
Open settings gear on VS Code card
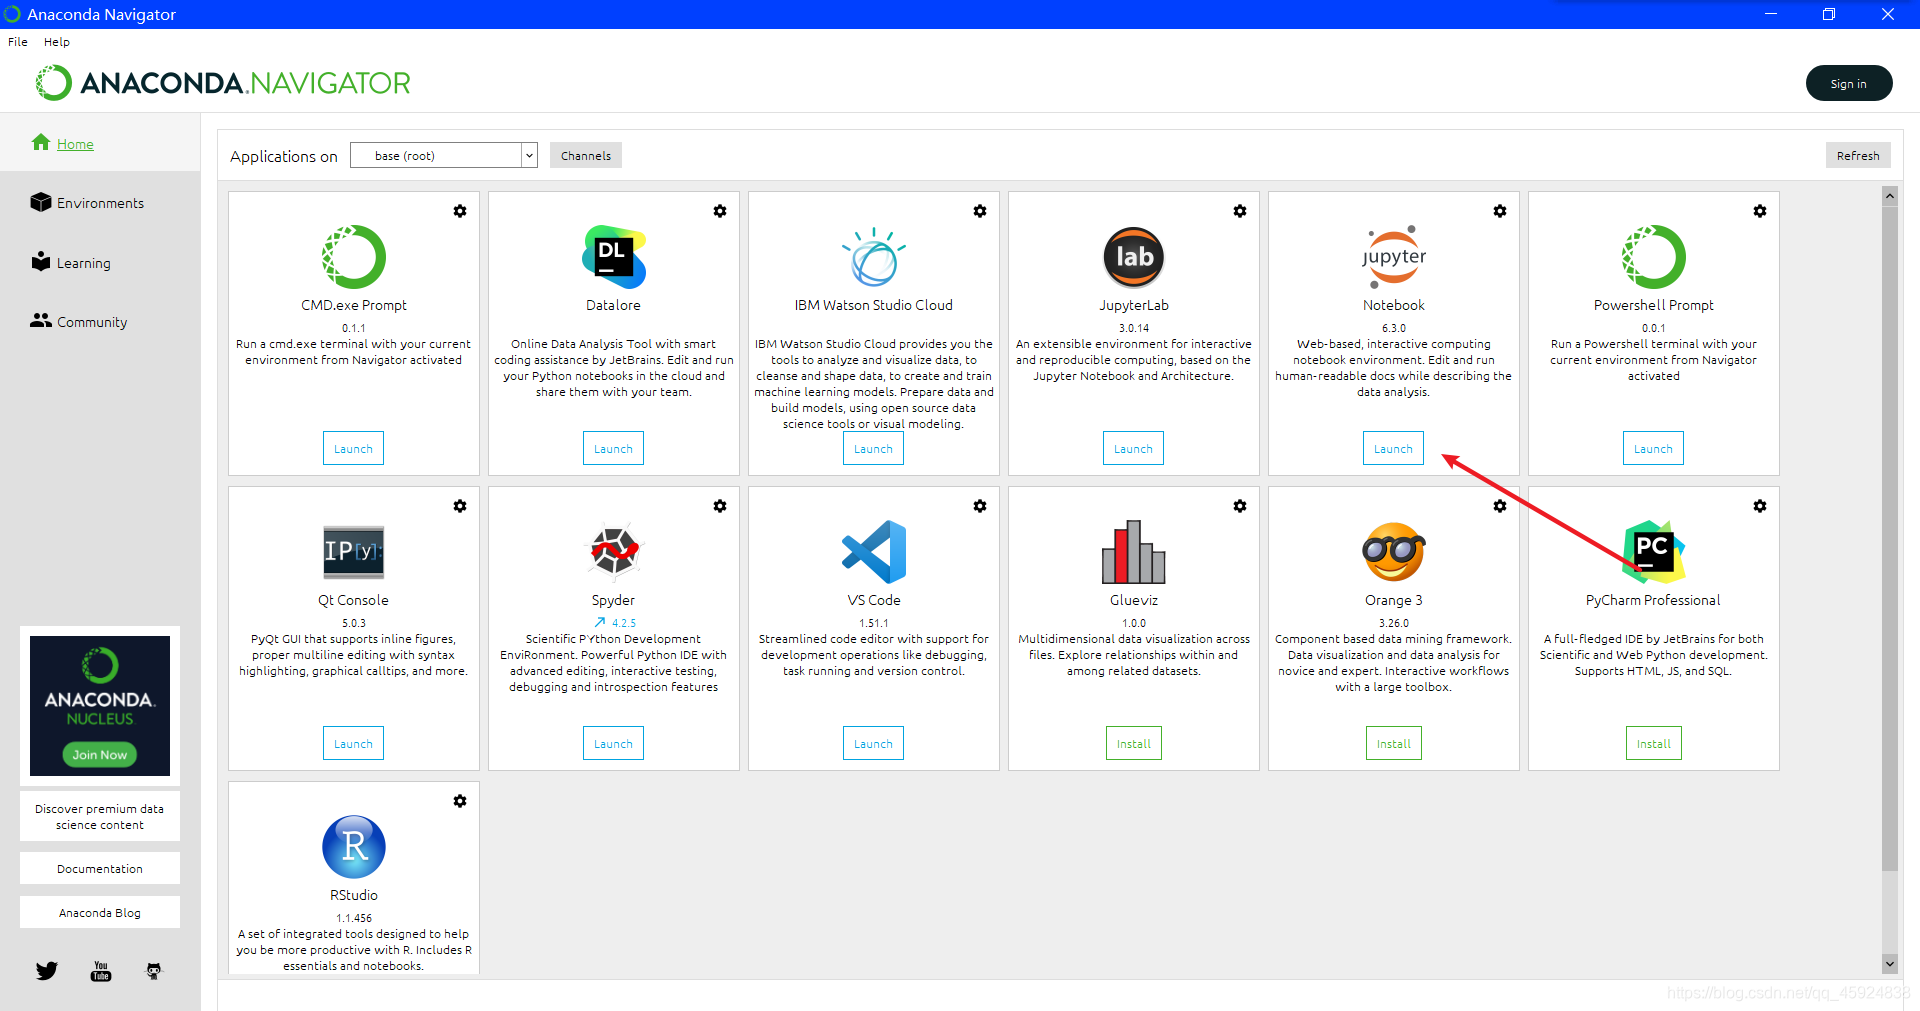coord(980,506)
